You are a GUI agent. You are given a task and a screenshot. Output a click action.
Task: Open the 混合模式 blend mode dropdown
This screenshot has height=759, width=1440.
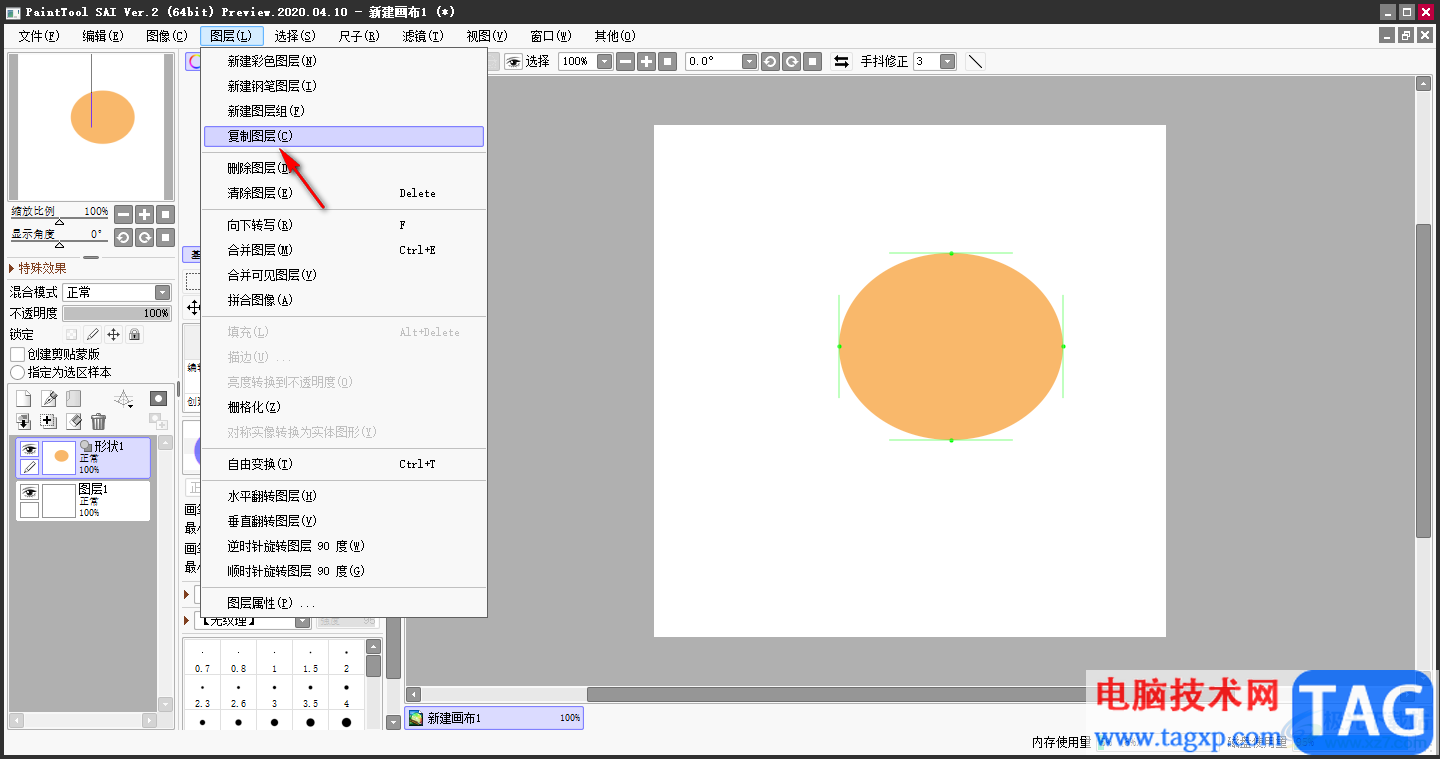point(117,292)
